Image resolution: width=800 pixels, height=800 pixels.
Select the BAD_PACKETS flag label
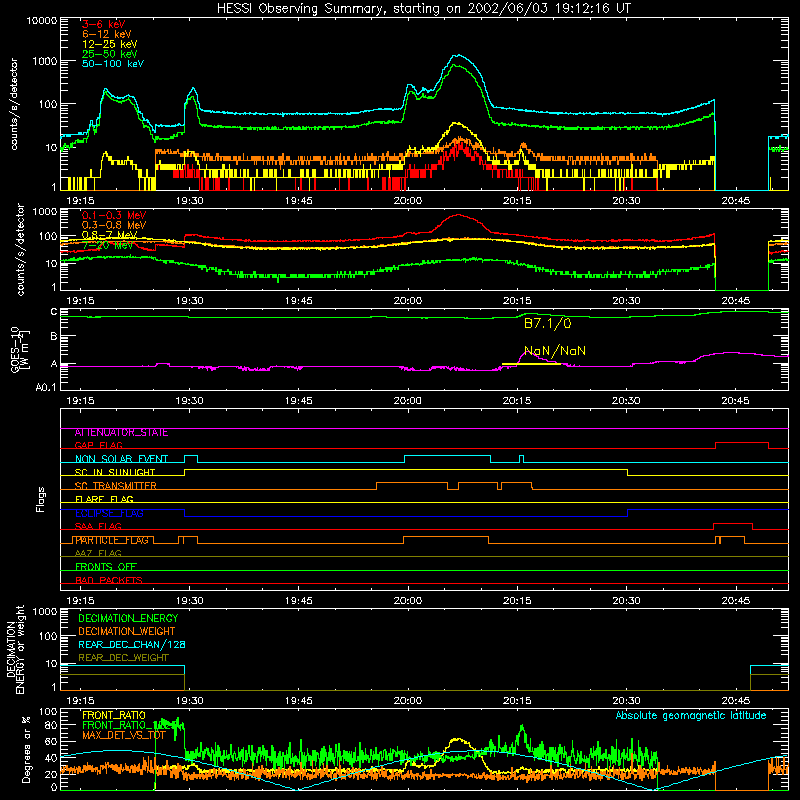click(x=109, y=581)
